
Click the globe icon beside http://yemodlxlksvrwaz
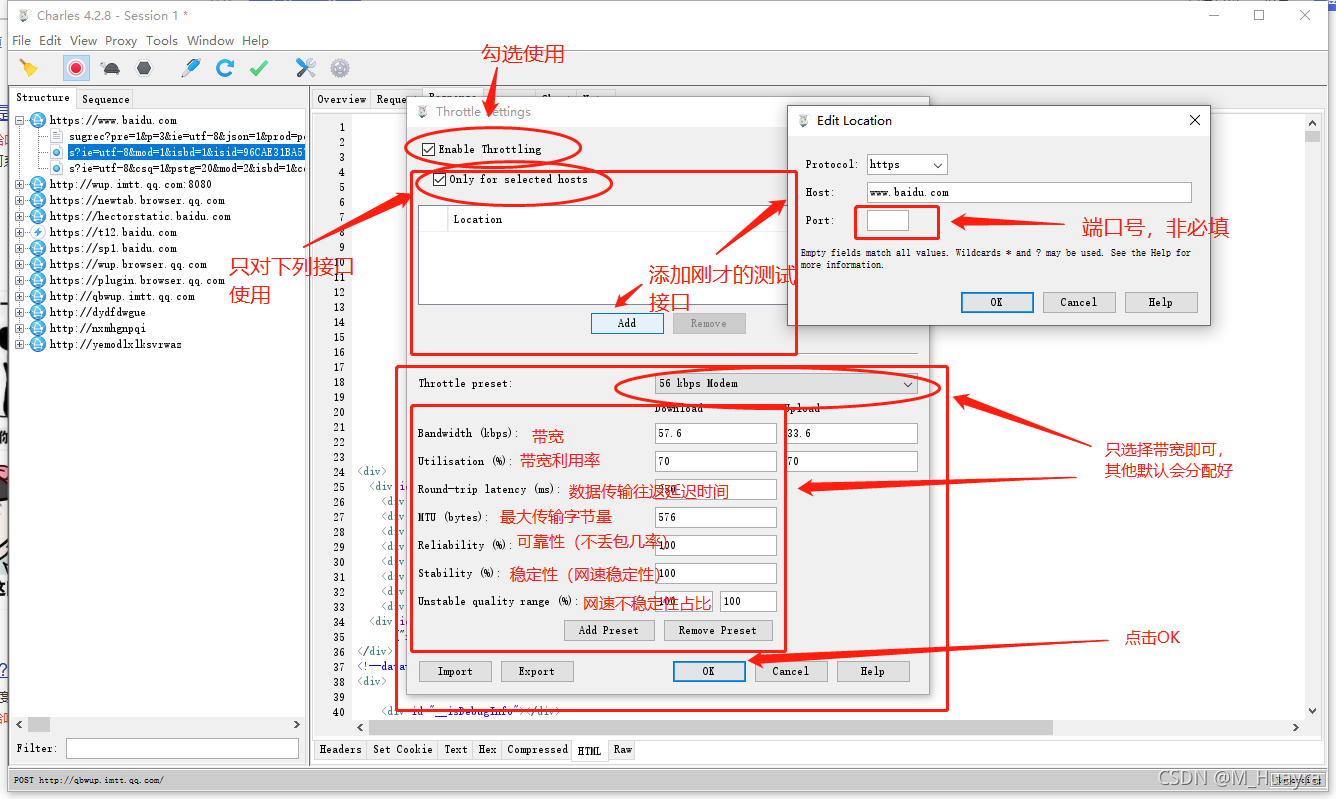coord(38,344)
